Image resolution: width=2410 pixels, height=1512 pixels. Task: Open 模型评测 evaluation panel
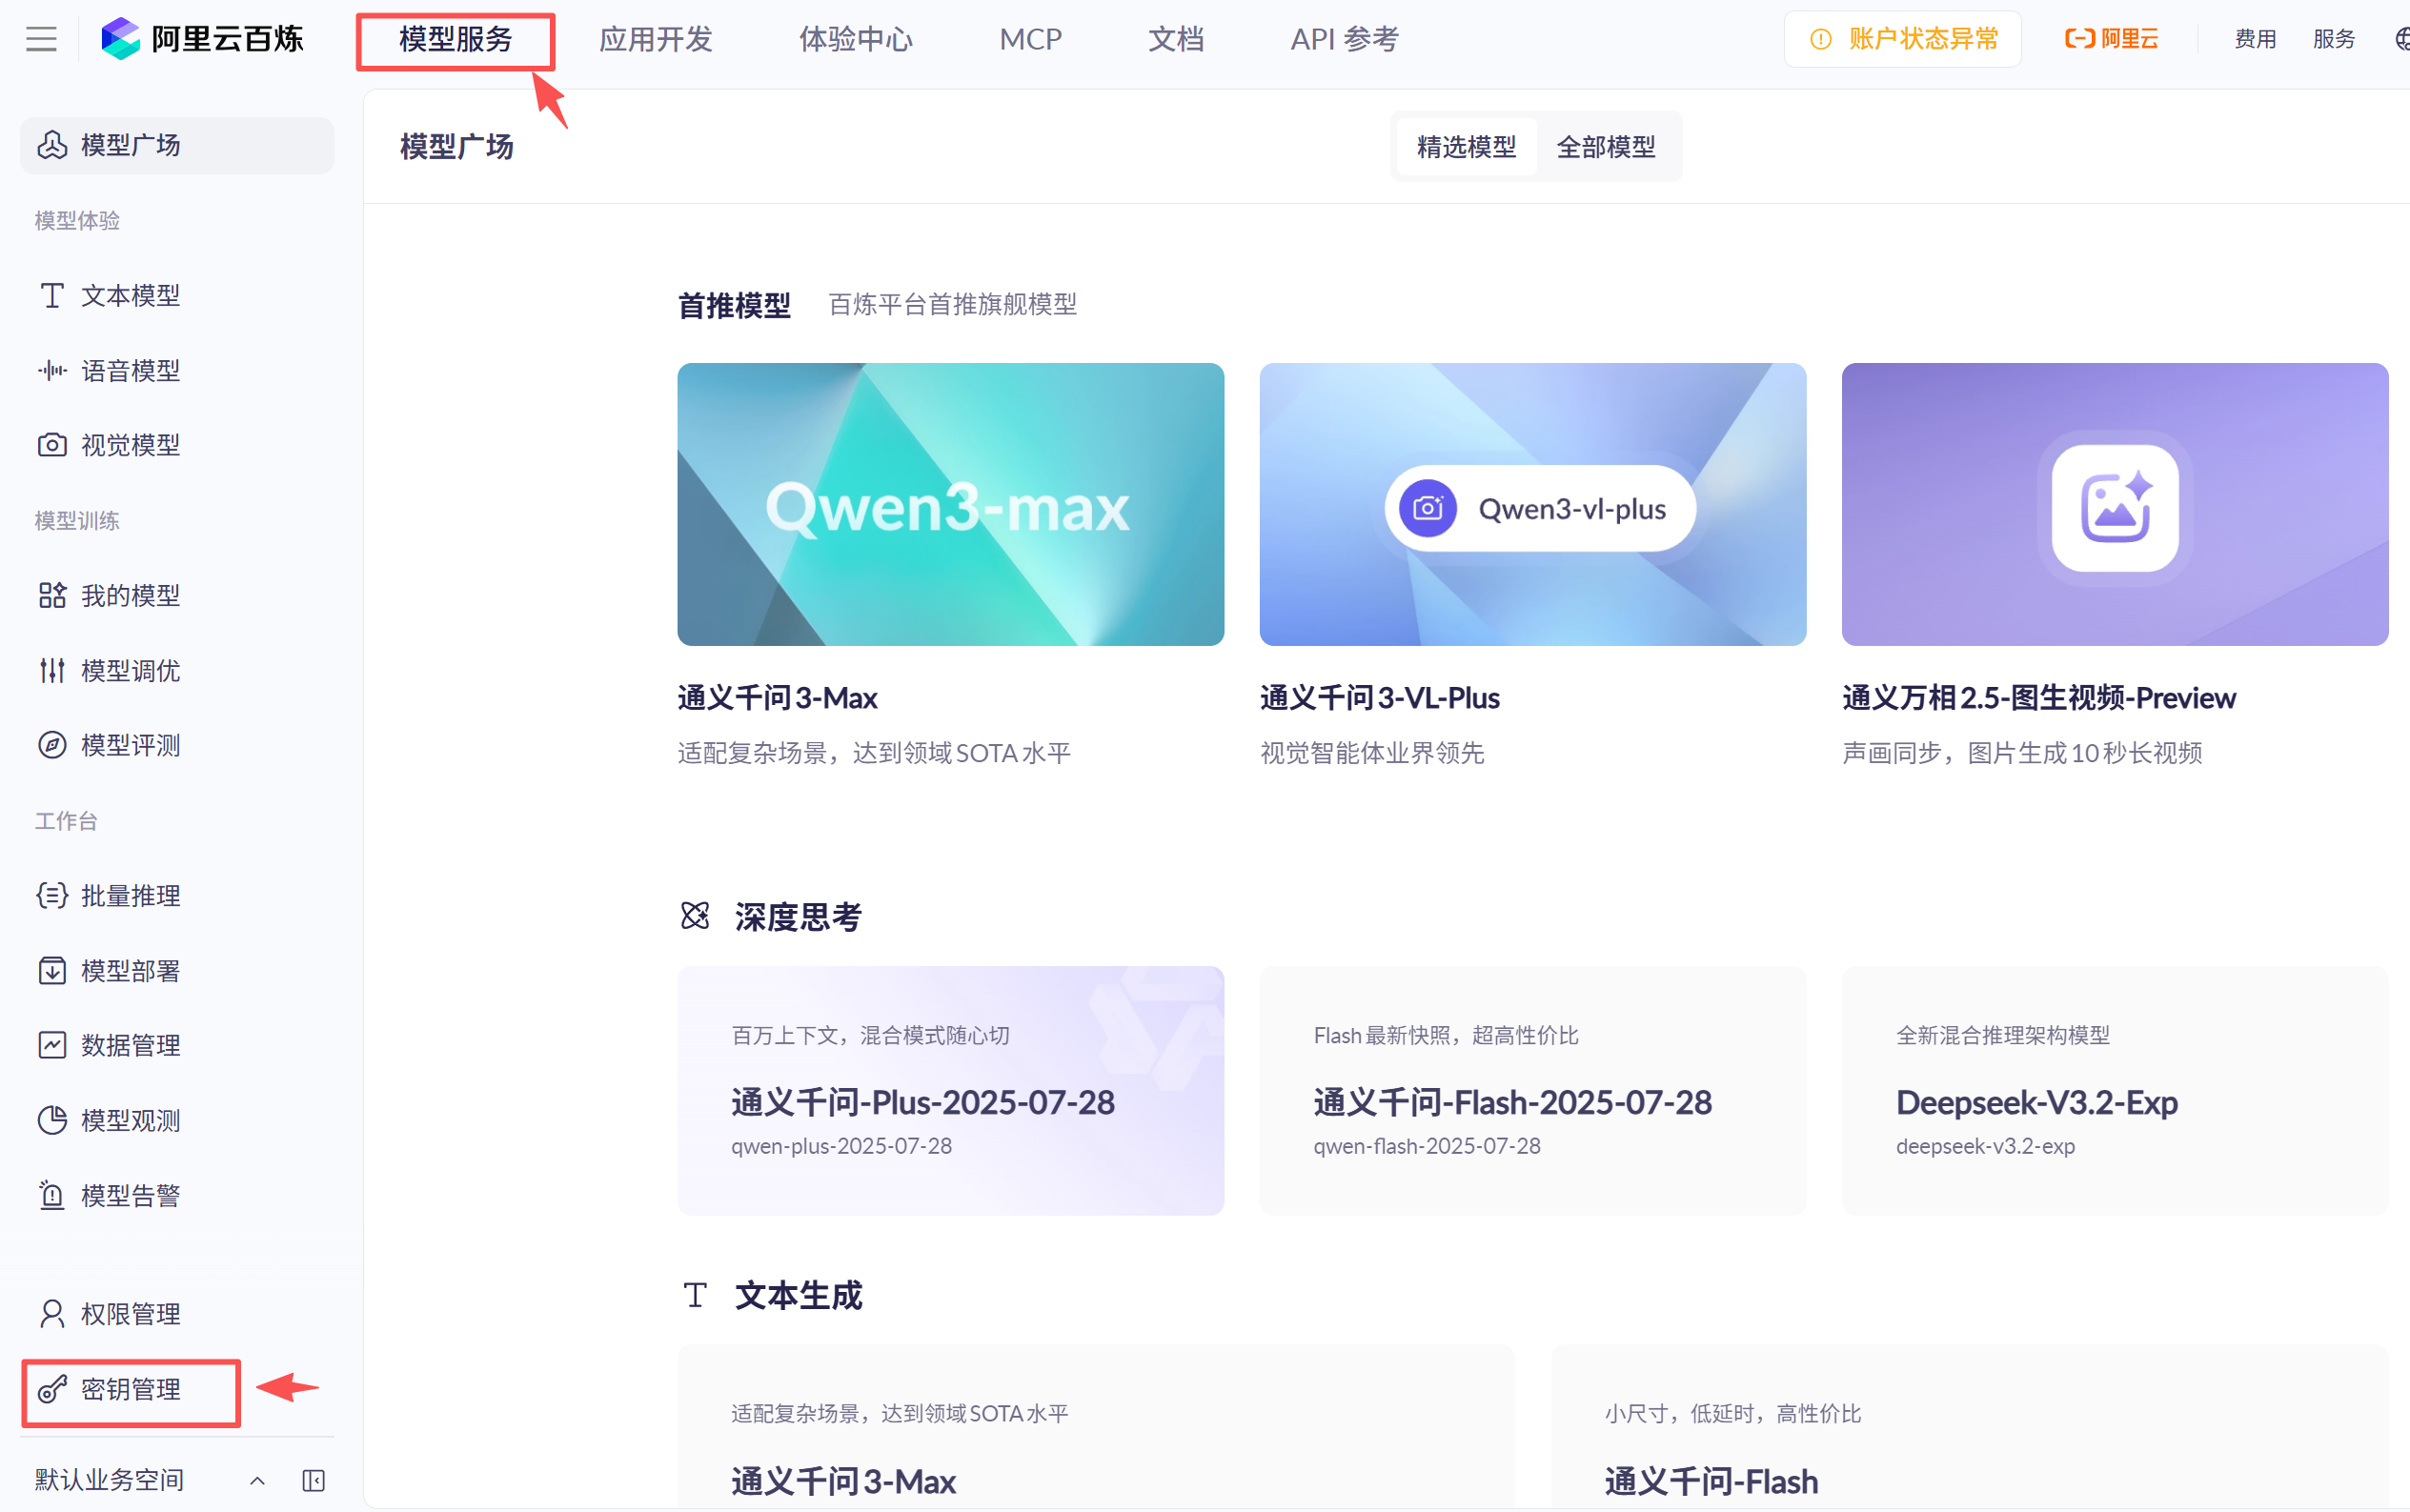[52, 744]
